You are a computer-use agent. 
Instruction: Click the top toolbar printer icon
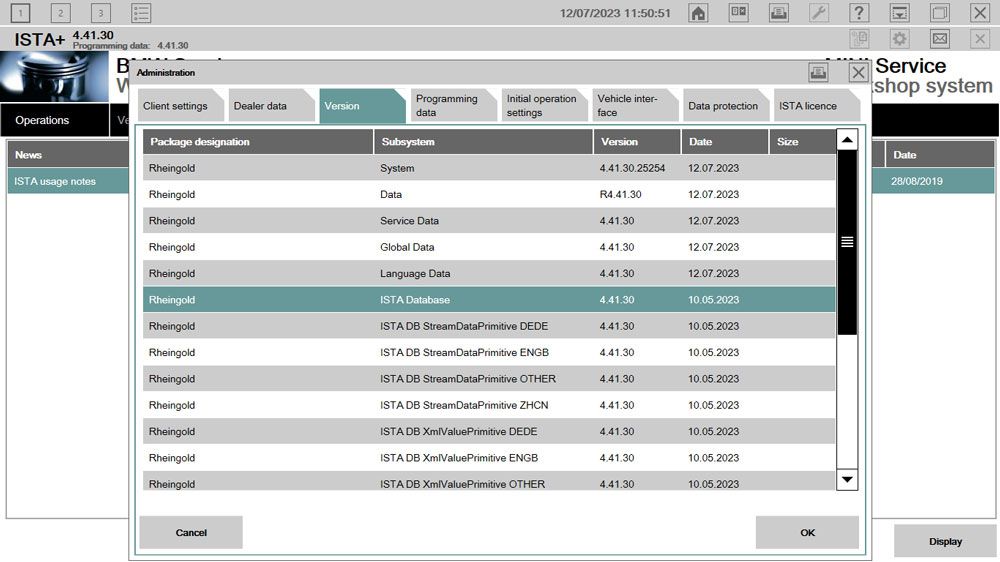pos(779,13)
